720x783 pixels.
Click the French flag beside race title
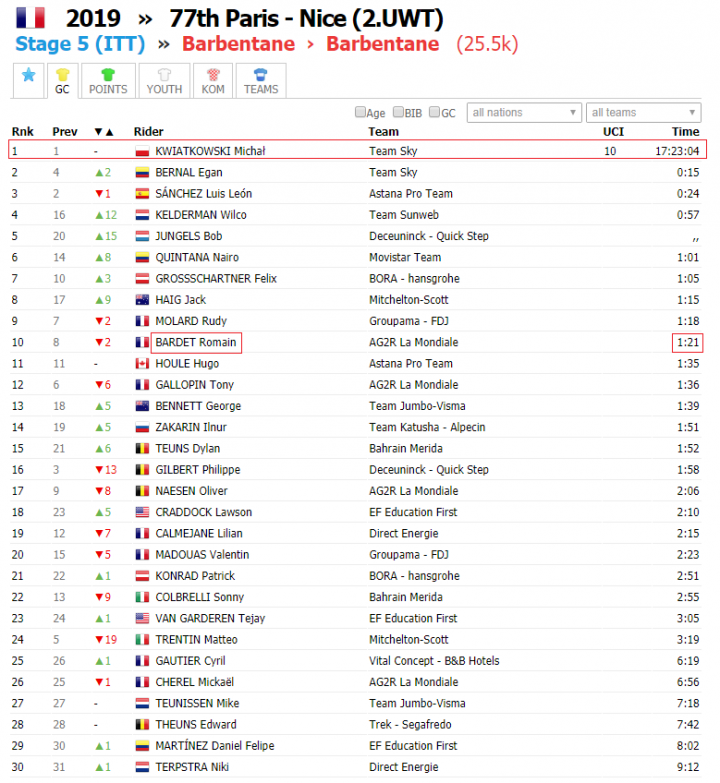point(30,18)
